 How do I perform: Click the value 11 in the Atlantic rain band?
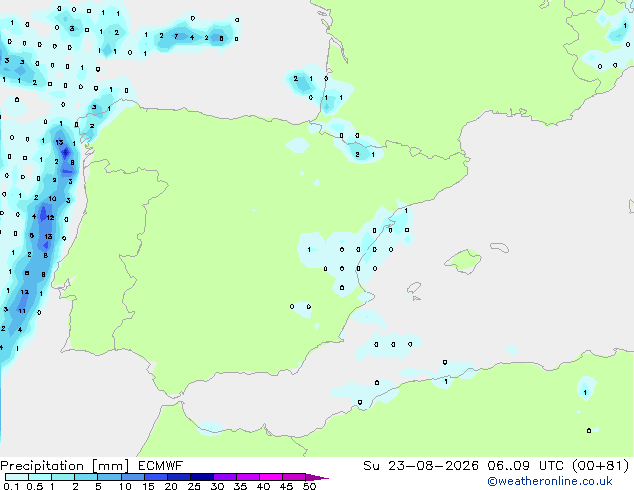(22, 311)
